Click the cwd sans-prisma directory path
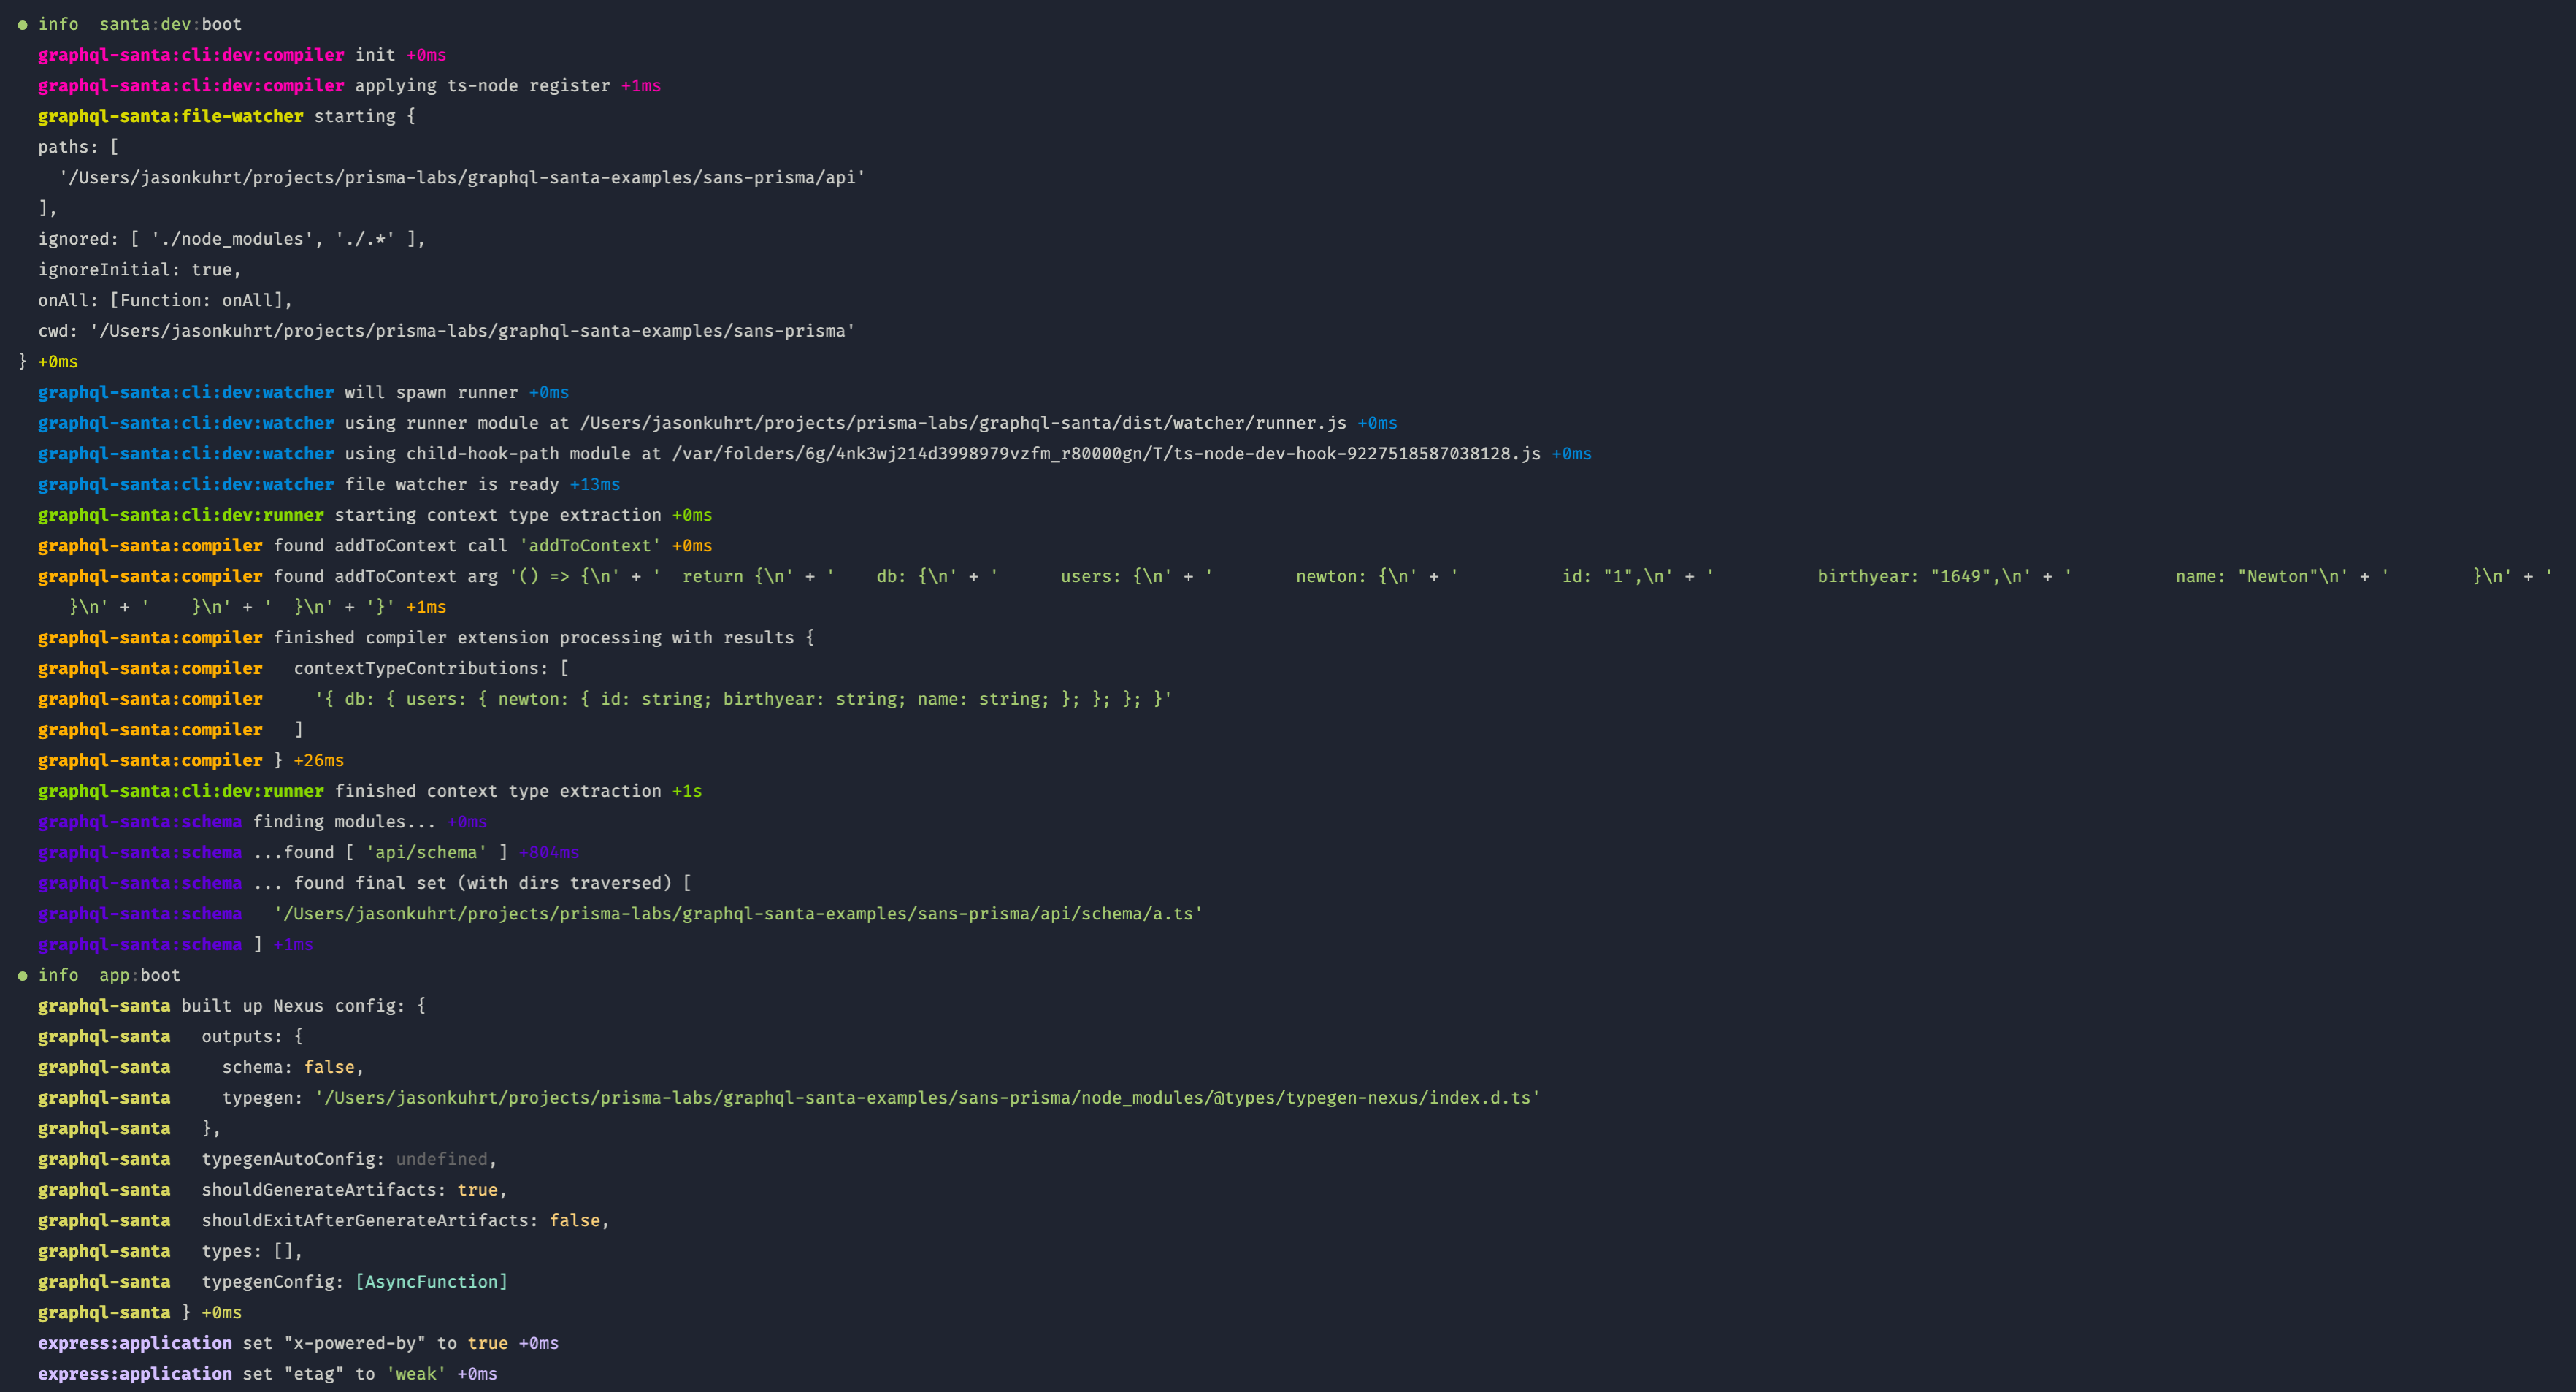Viewport: 2576px width, 1392px height. pyautogui.click(x=472, y=331)
